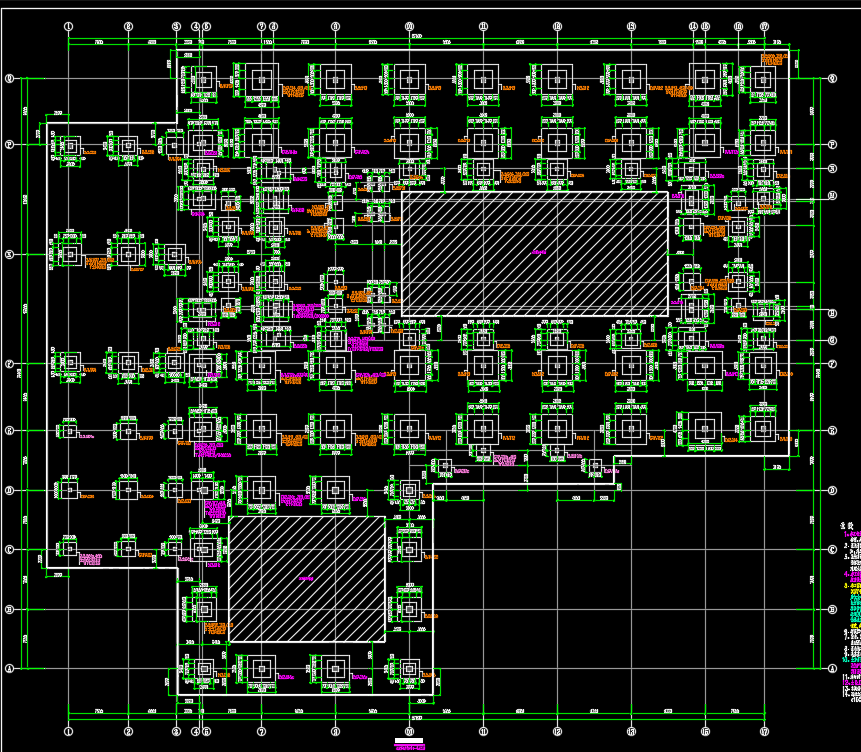Select grid axis bubble 1 at top-left corner
The height and width of the screenshot is (752, 861).
(69, 26)
